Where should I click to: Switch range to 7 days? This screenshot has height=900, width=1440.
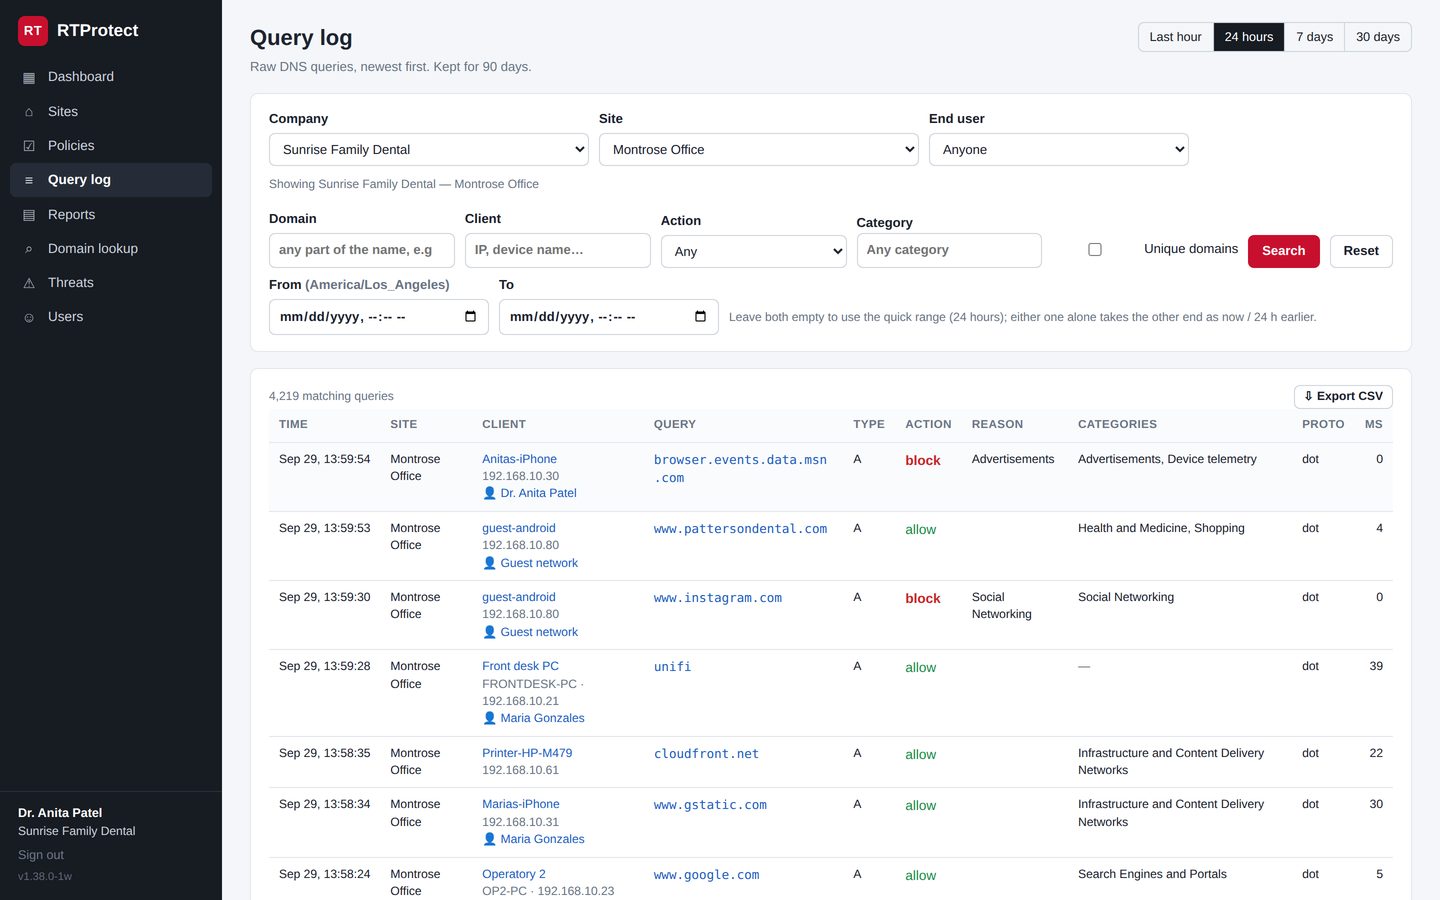click(1314, 37)
